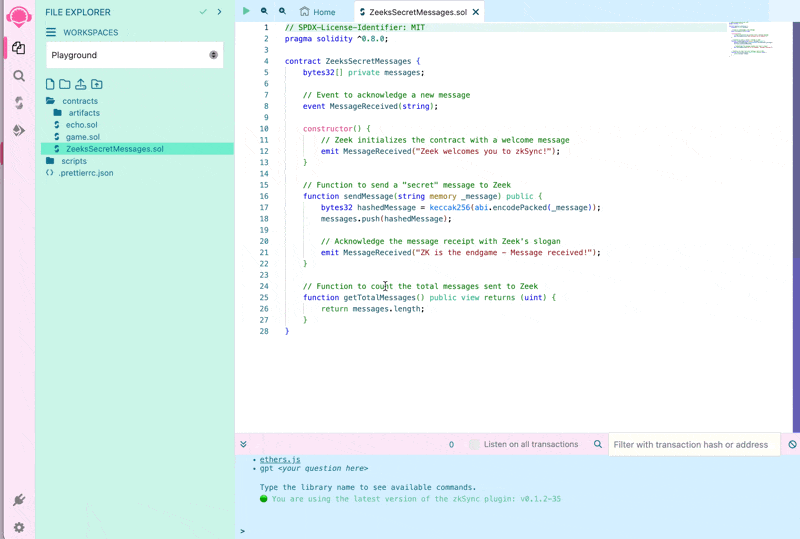
Task: Click the green checkmark in File Explorer header
Action: (203, 12)
